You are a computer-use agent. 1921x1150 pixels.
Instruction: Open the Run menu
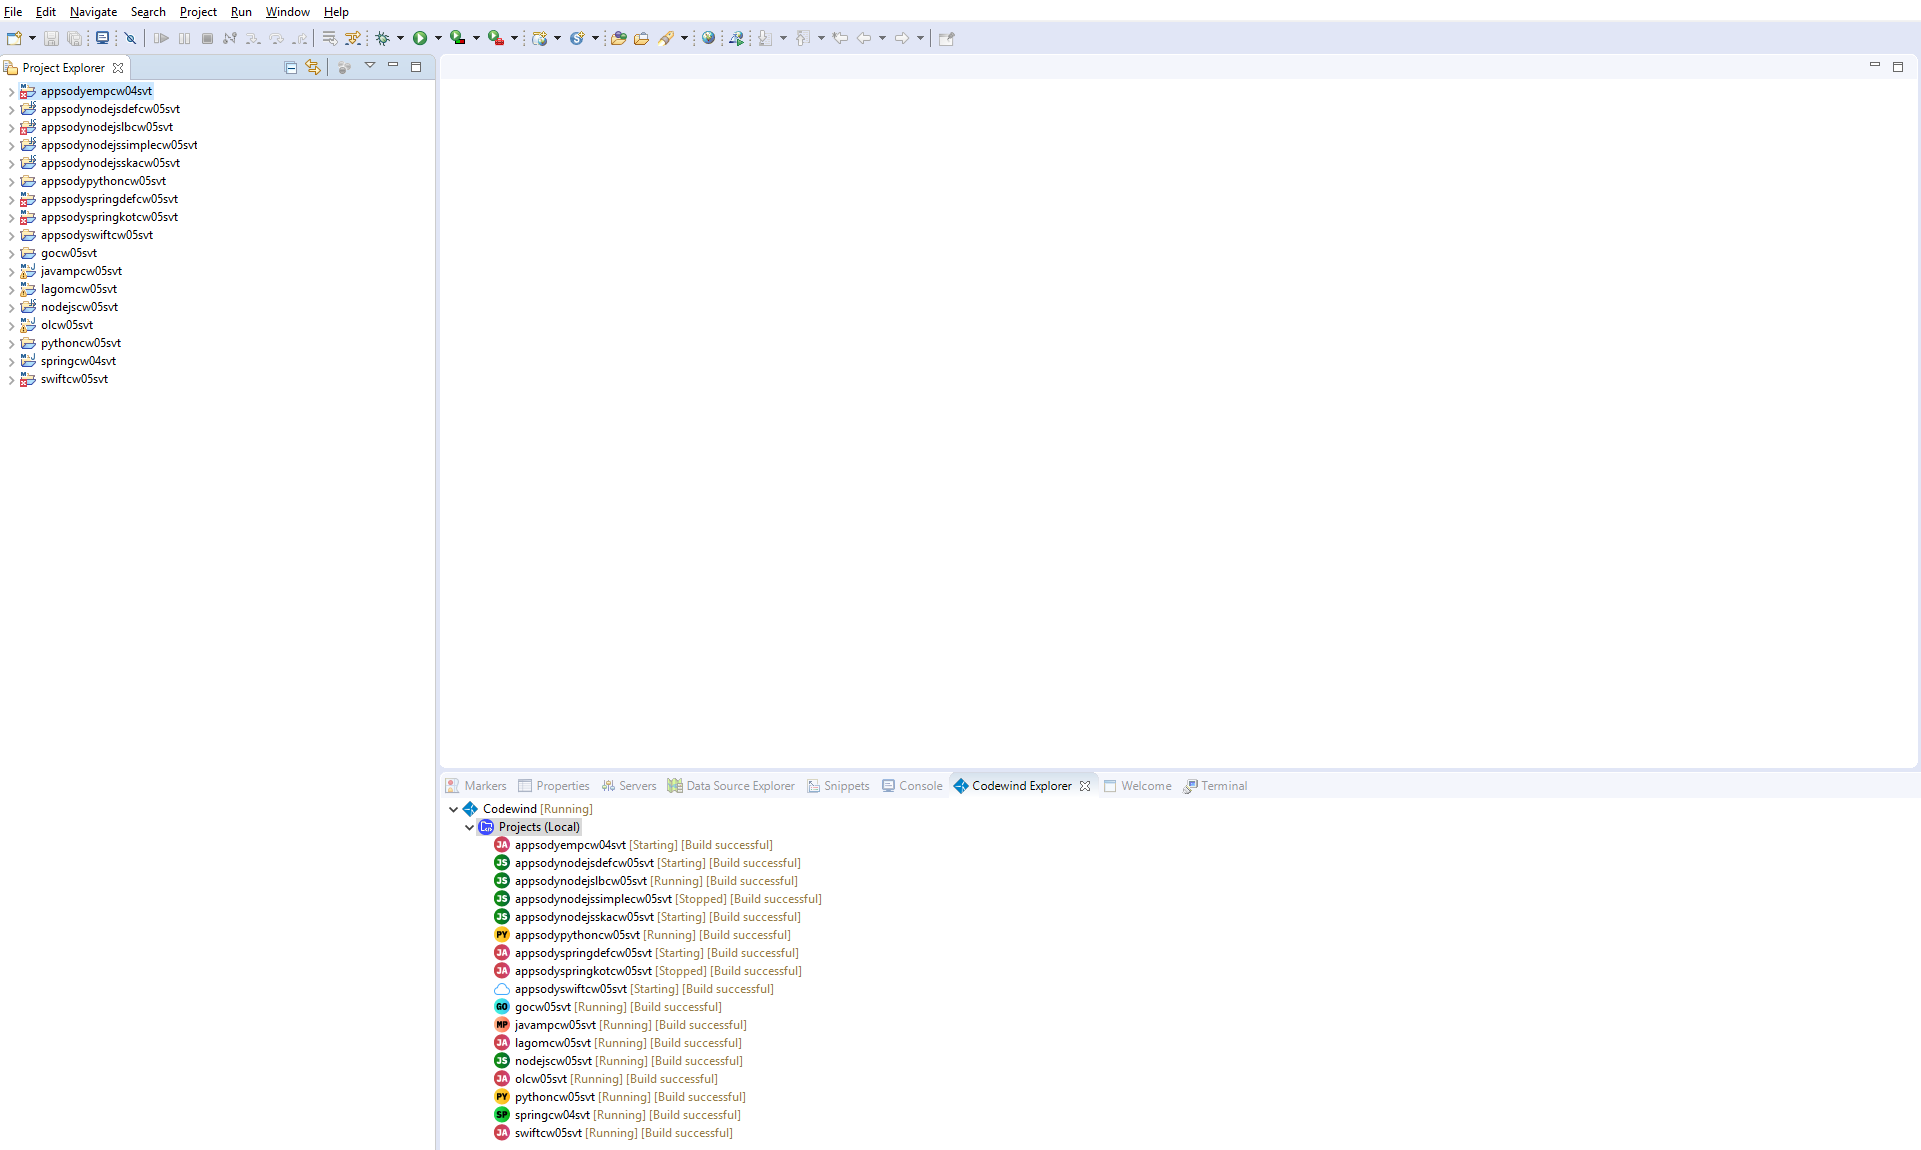[240, 12]
